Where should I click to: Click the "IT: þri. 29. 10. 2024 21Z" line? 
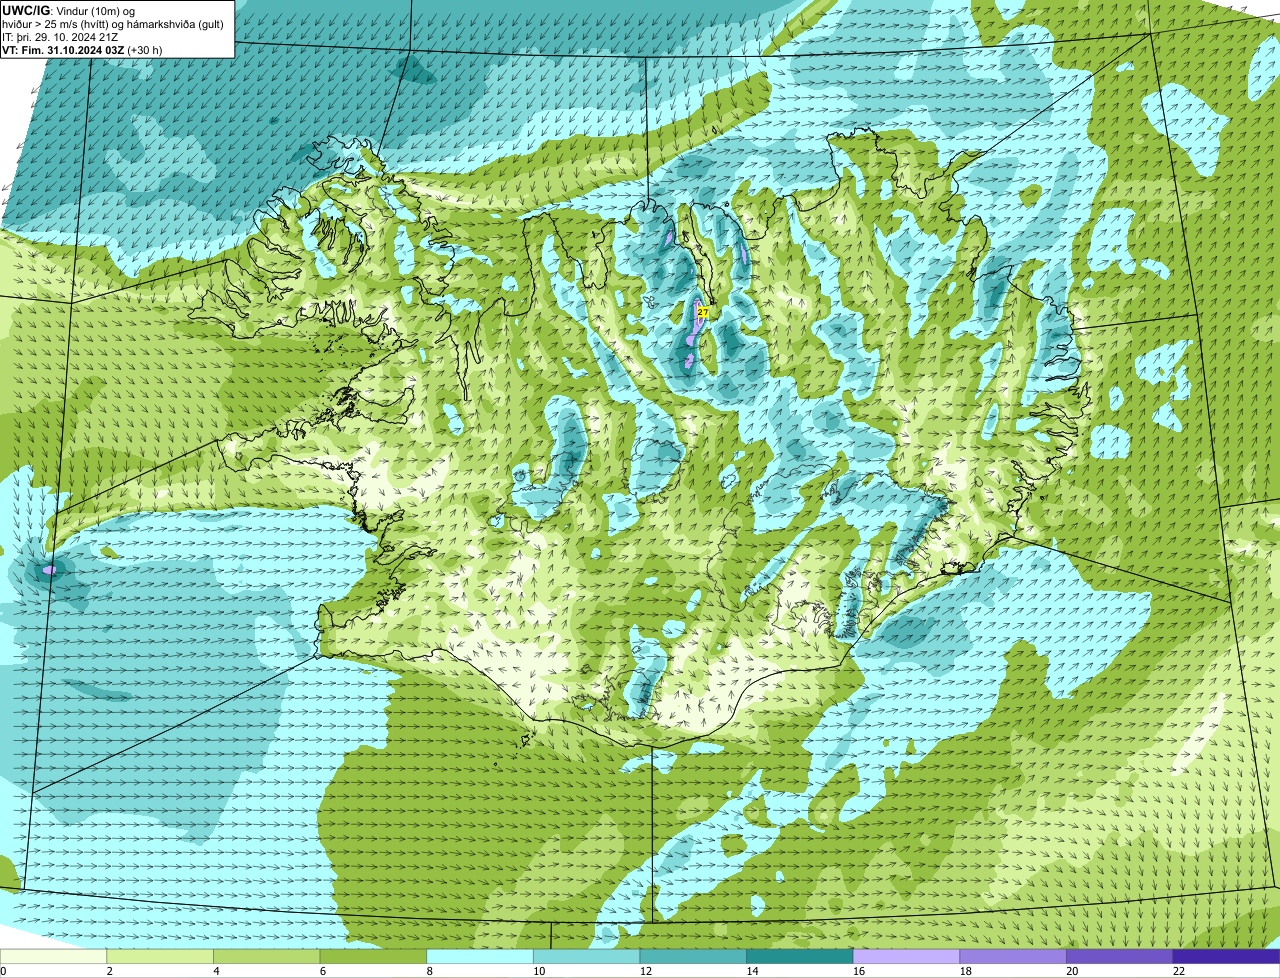pyautogui.click(x=61, y=37)
